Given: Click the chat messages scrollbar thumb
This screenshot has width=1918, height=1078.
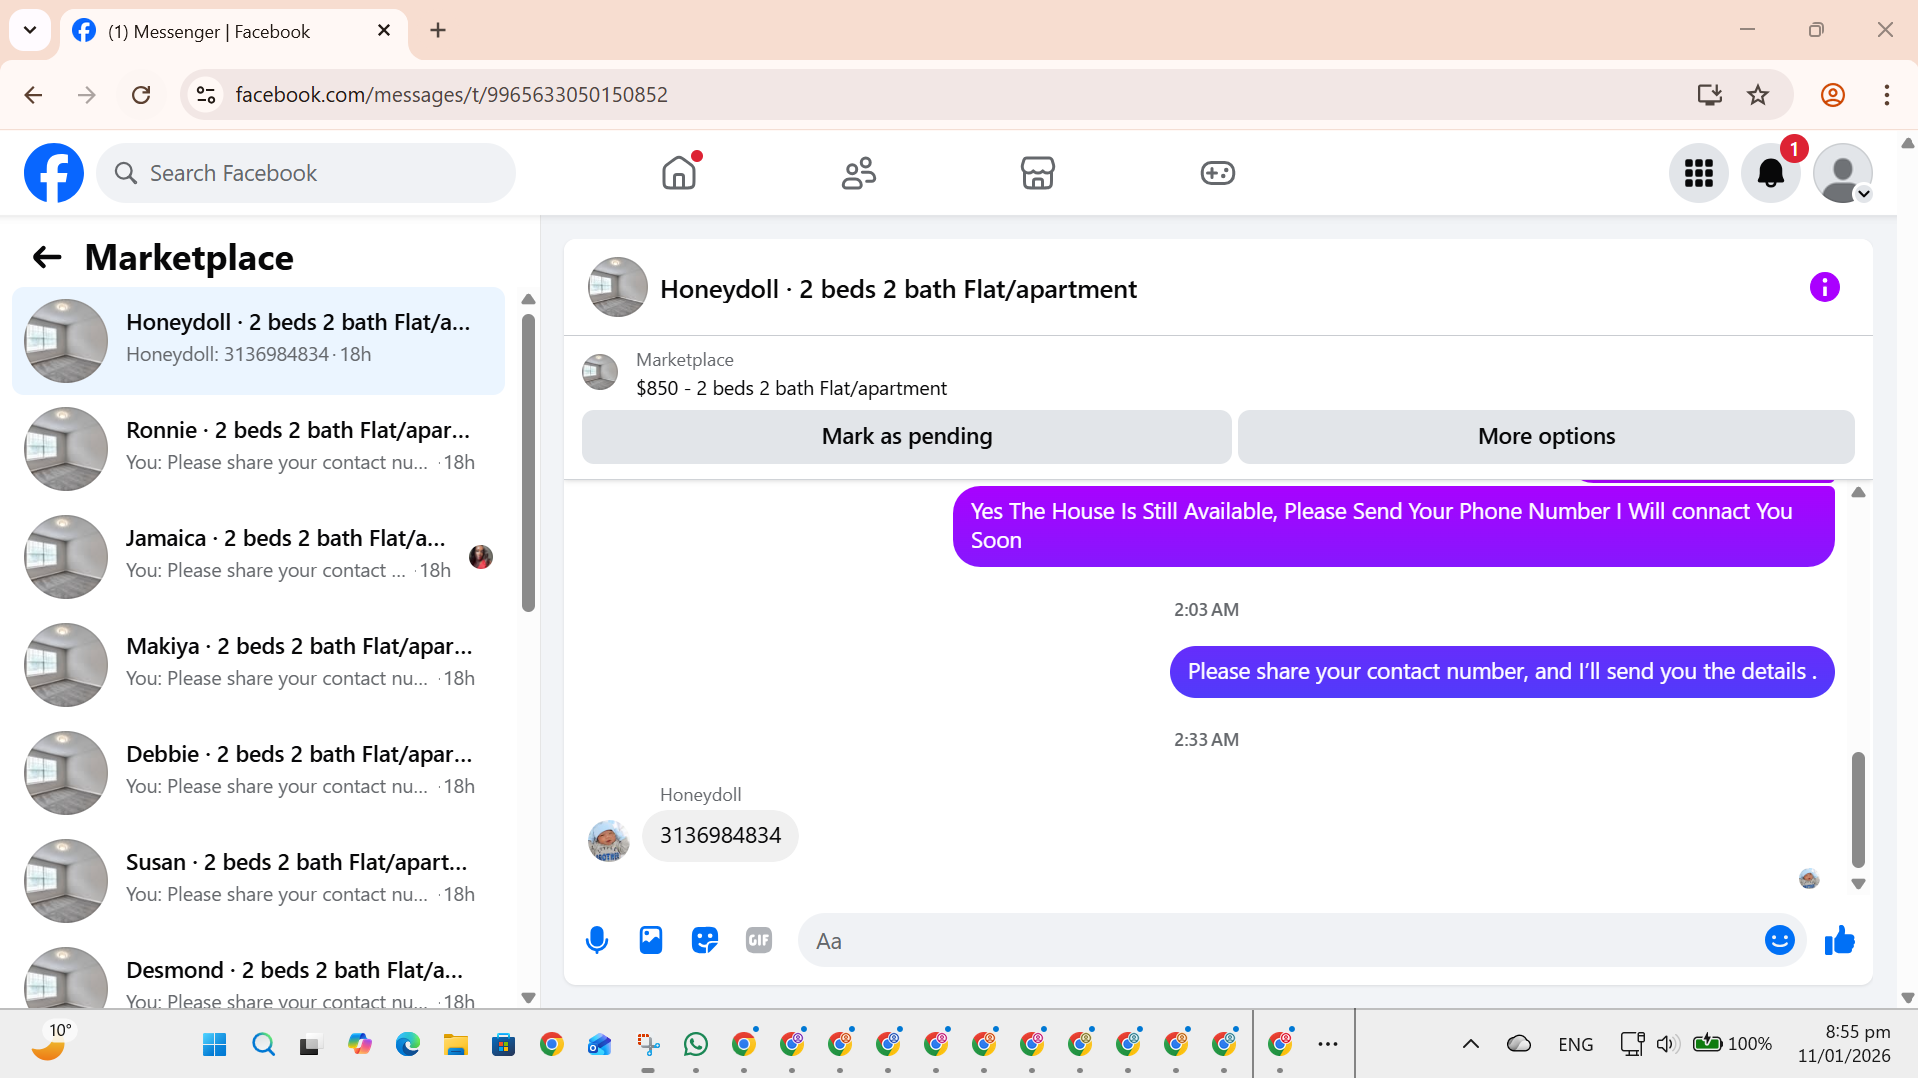Looking at the screenshot, I should pyautogui.click(x=1858, y=810).
